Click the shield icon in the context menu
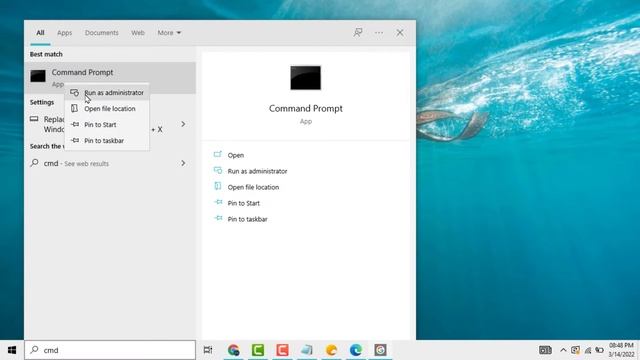 74,93
